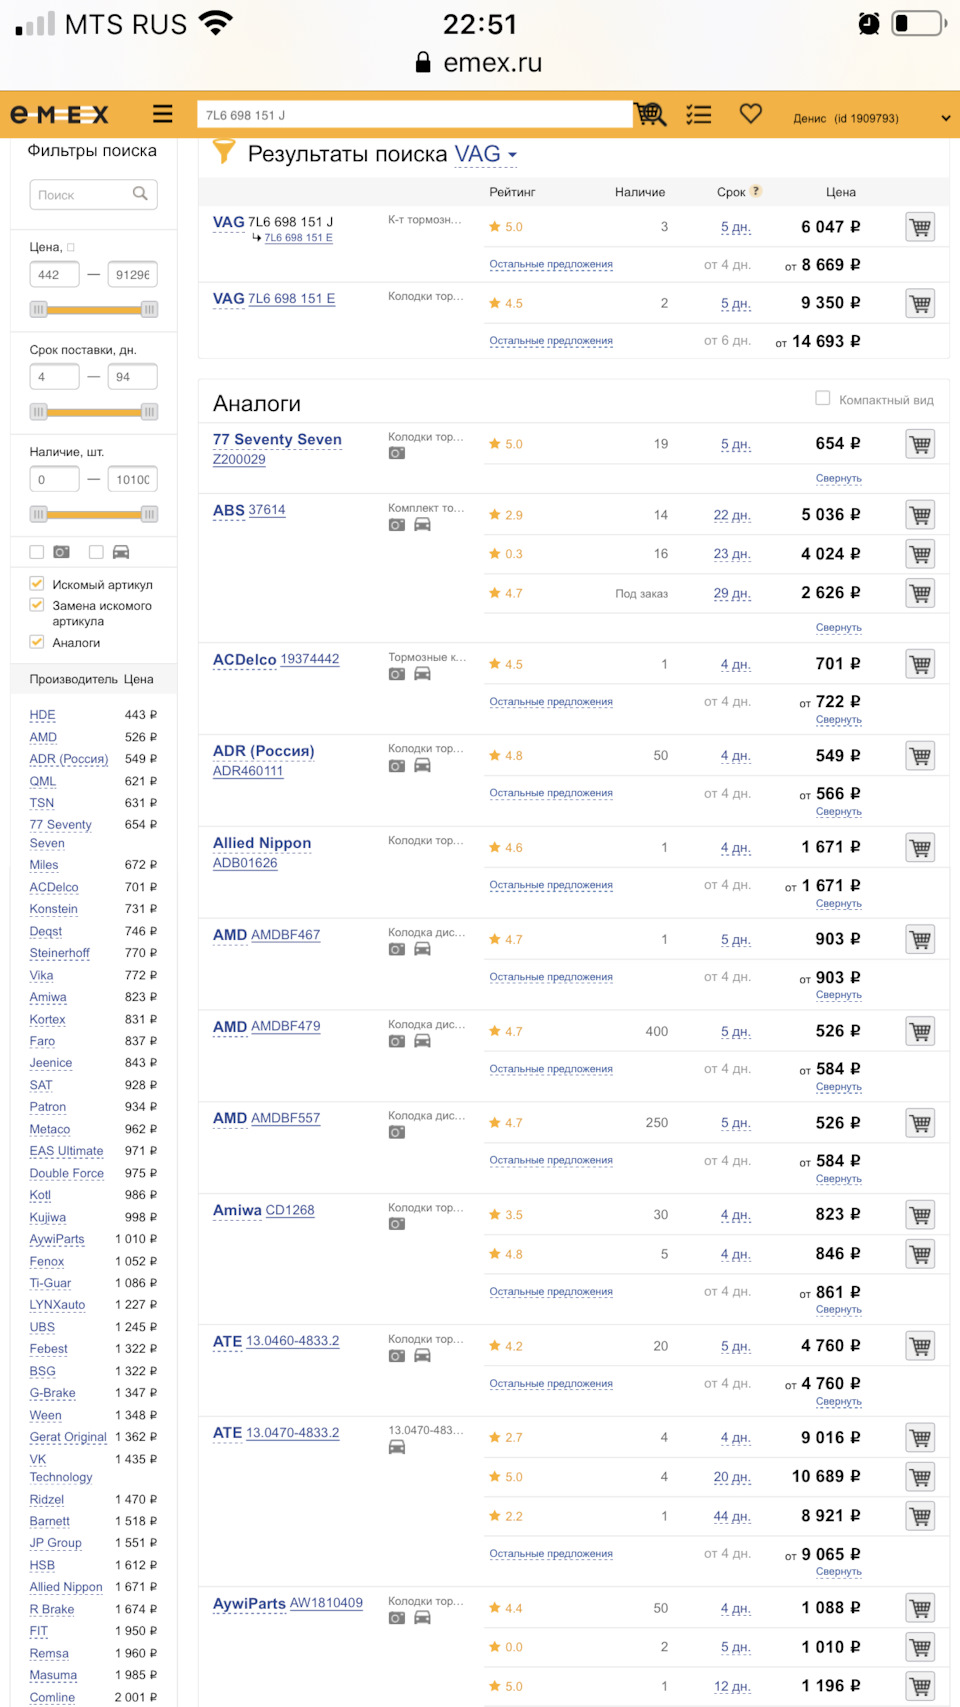Open the VAG brand dropdown in results title
Image resolution: width=960 pixels, height=1707 pixels.
tap(486, 154)
